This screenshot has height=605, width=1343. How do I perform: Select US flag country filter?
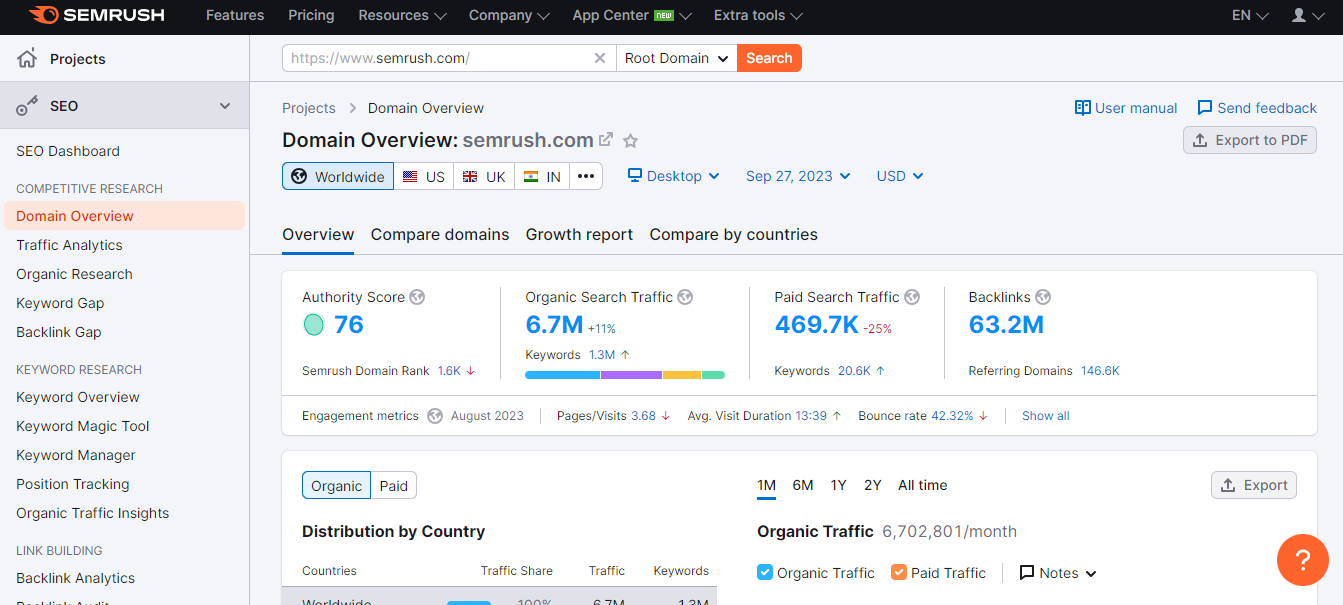pyautogui.click(x=423, y=176)
